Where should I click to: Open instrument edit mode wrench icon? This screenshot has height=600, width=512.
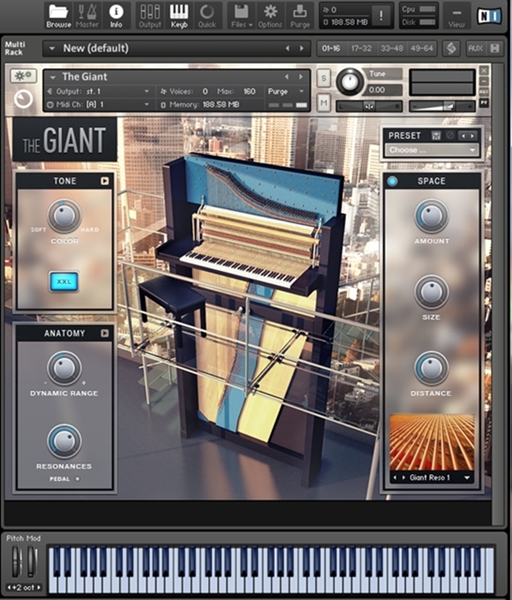23,76
